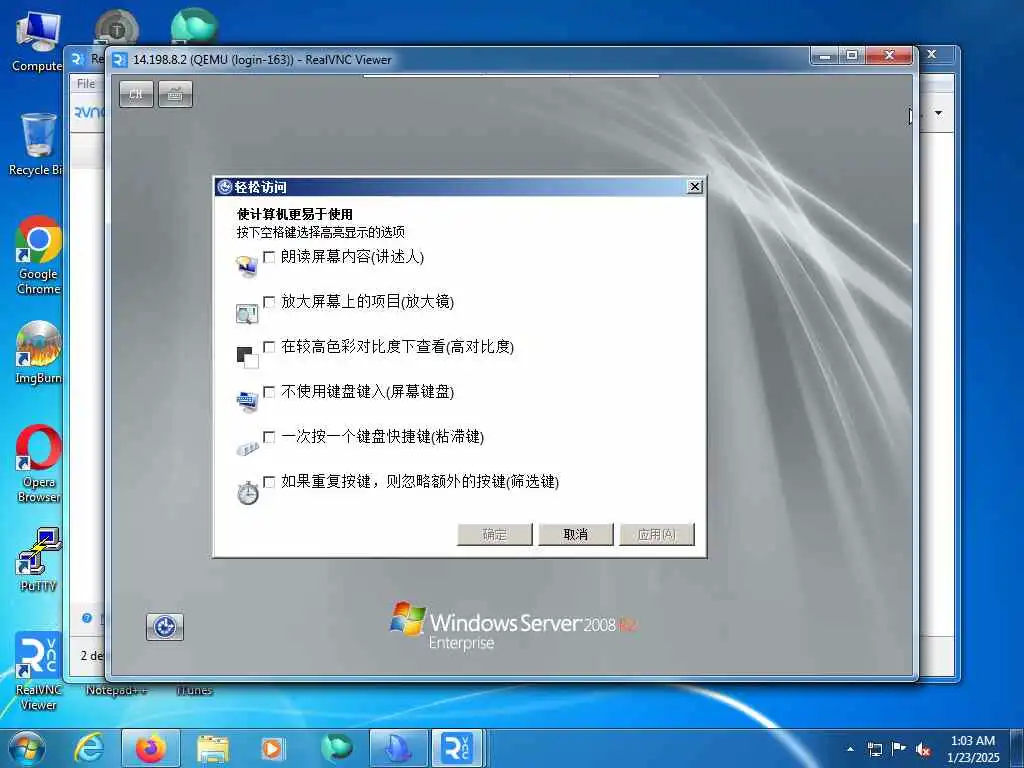Open the on-screen keyboard button beside CH
This screenshot has height=768, width=1024.
(x=175, y=94)
